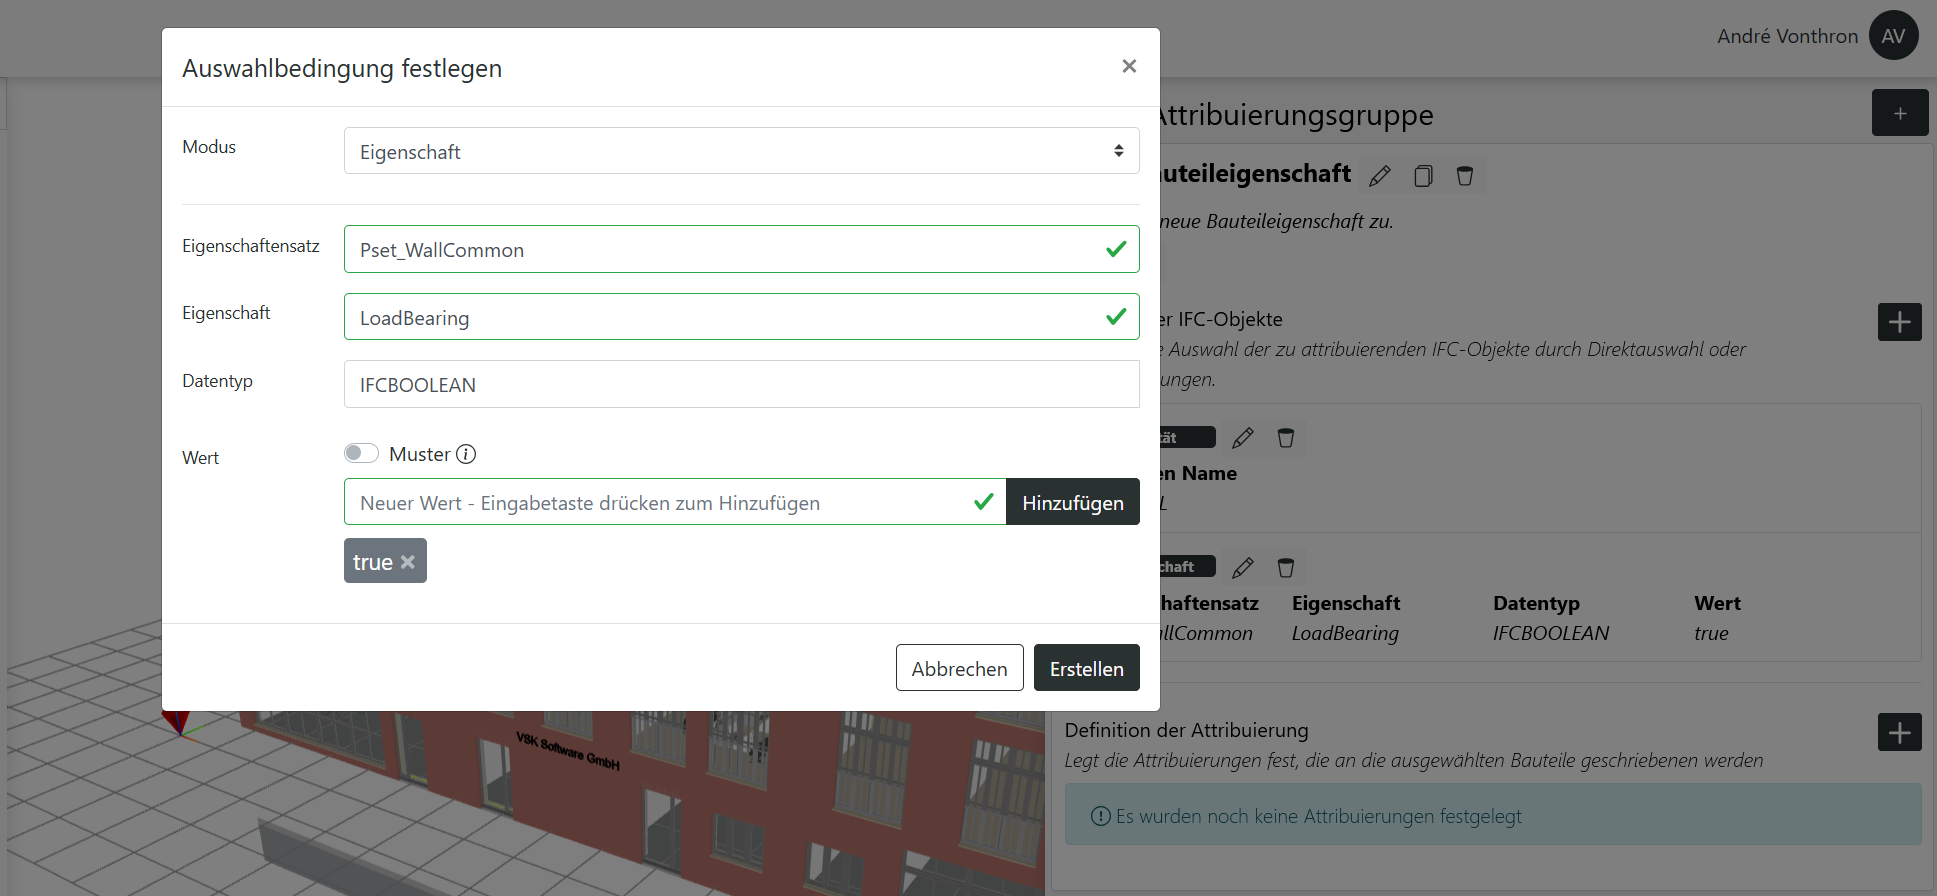Screen dimensions: 1937x896
Task: Close the Auswahlbedingung festlegen dialog
Action: pos(1129,66)
